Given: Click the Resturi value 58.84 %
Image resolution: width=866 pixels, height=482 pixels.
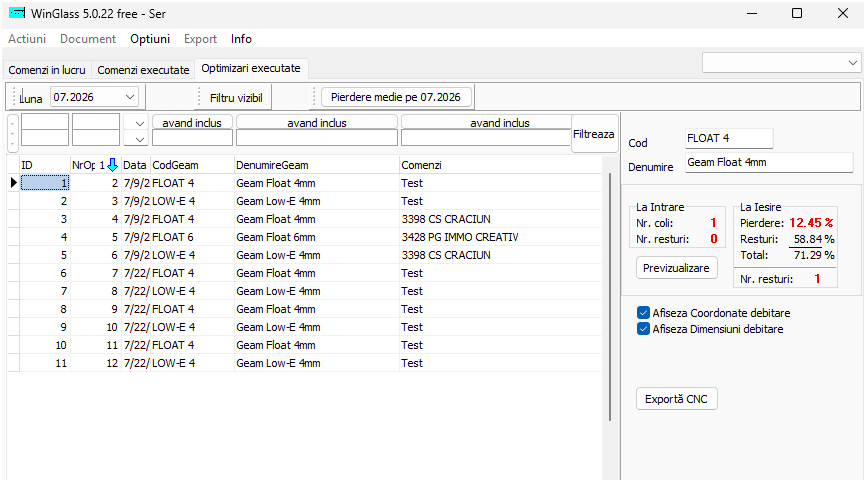Looking at the screenshot, I should click(x=814, y=239).
